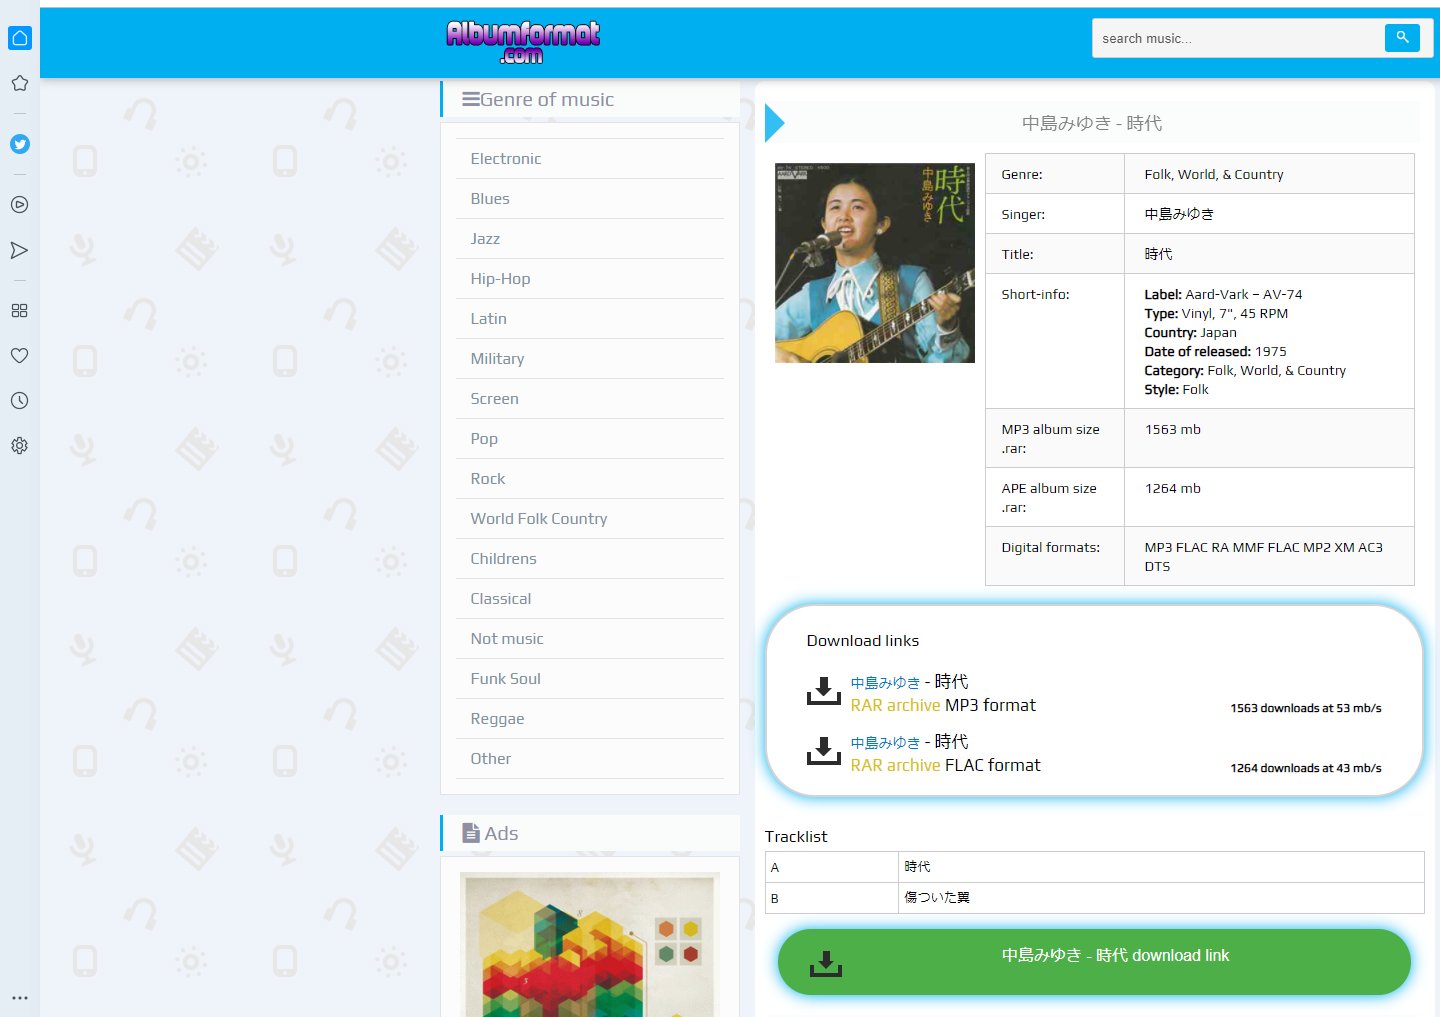This screenshot has width=1440, height=1017.
Task: Open the home icon in the sidebar
Action: pyautogui.click(x=19, y=38)
